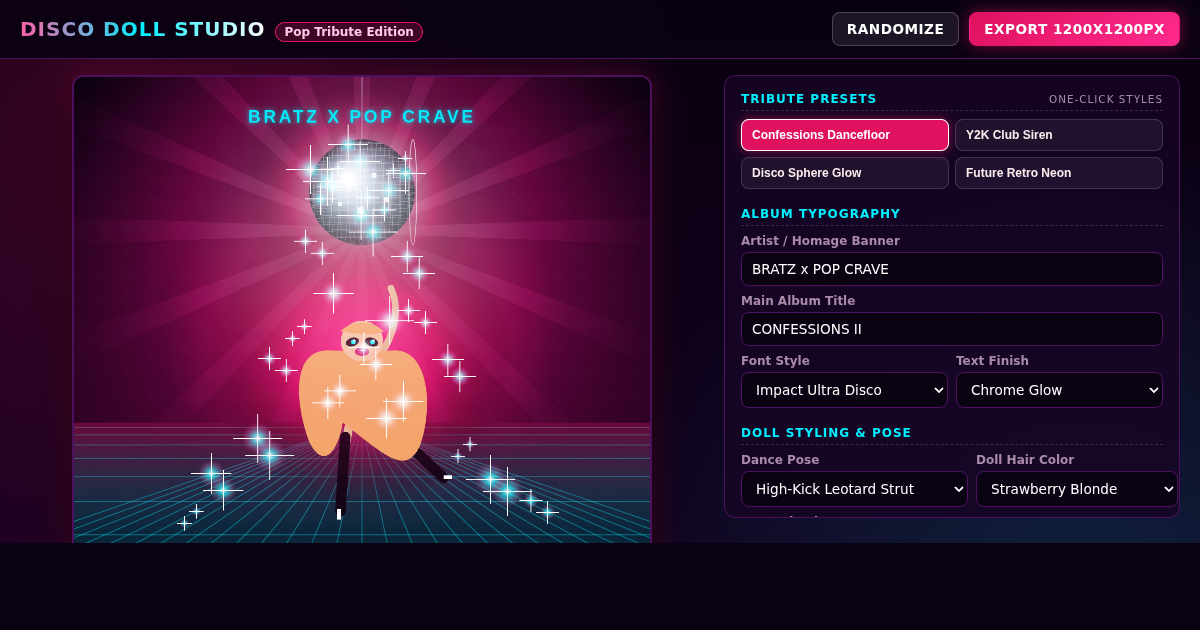
Task: Pick the Future Retro Neon preset
Action: click(x=1059, y=173)
